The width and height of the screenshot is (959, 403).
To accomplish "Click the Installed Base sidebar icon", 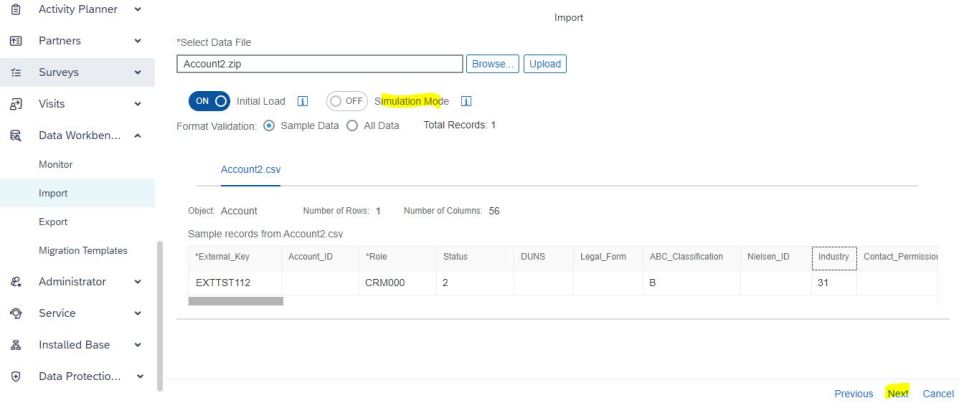I will (15, 345).
